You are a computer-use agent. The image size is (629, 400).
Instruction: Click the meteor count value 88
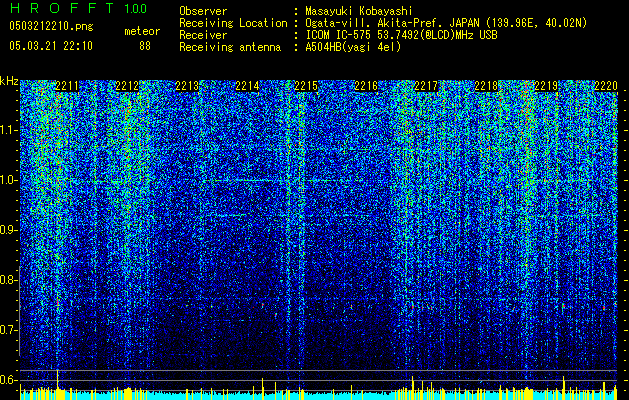click(x=145, y=46)
